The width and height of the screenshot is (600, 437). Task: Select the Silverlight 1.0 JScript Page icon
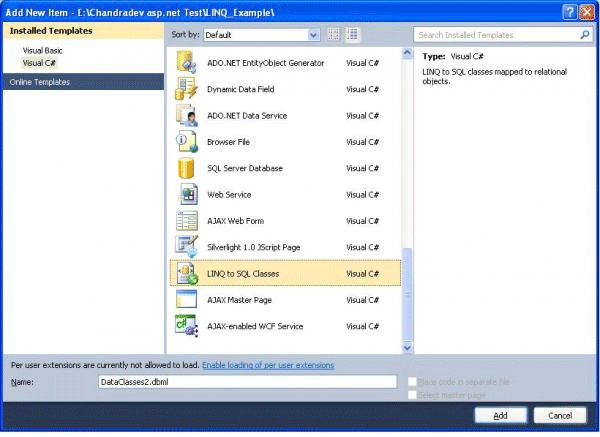[187, 247]
